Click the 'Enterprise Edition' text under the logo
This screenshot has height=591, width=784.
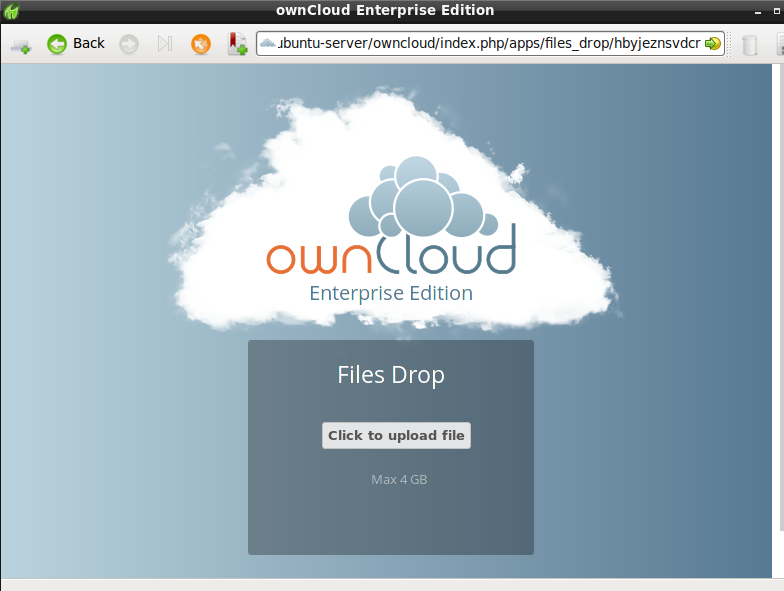pyautogui.click(x=391, y=293)
